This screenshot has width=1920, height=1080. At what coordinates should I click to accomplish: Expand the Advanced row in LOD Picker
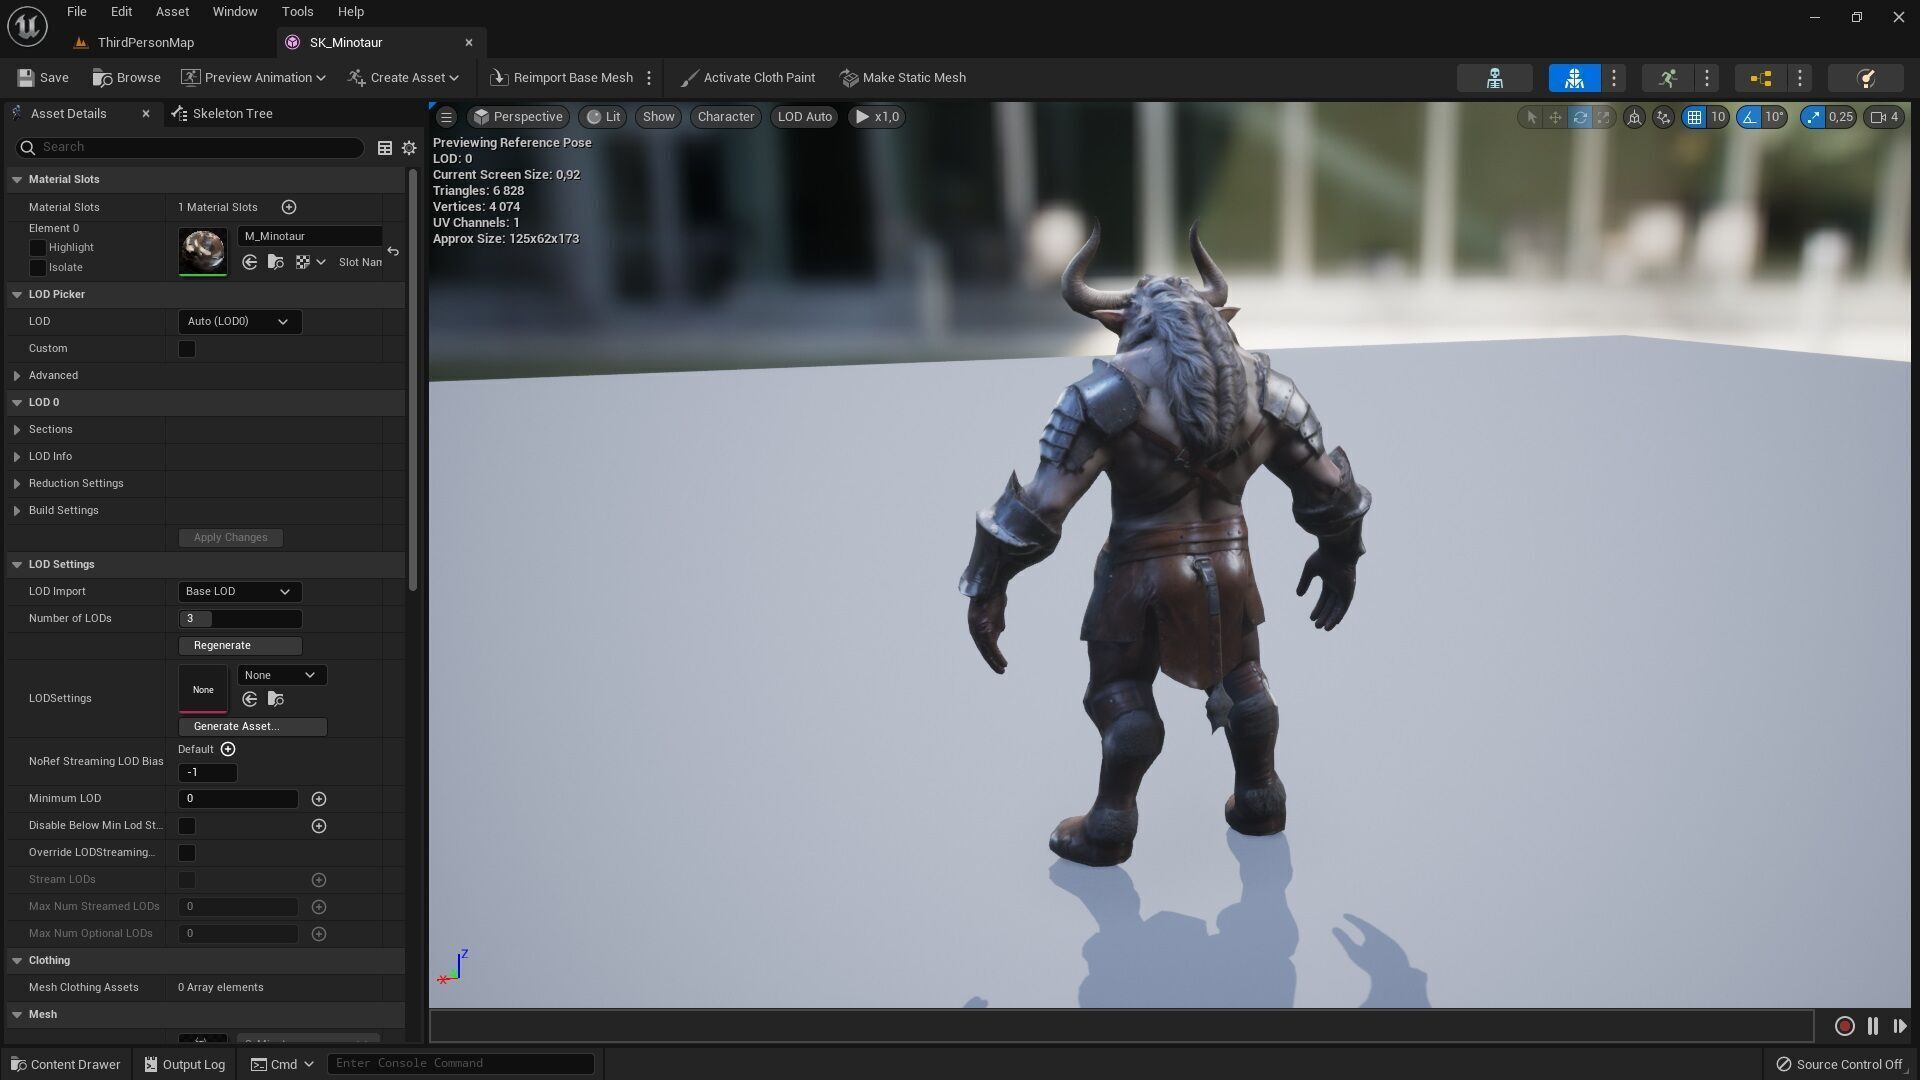click(17, 375)
